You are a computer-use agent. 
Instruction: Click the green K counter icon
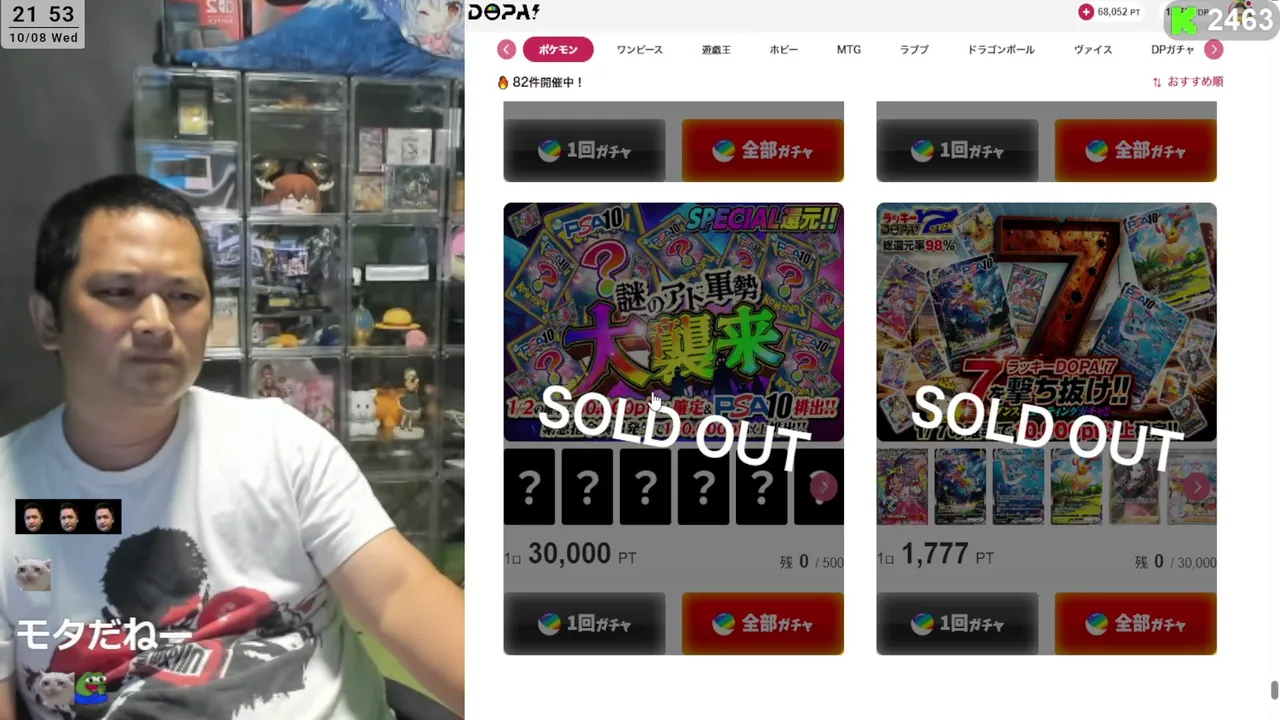click(1185, 20)
